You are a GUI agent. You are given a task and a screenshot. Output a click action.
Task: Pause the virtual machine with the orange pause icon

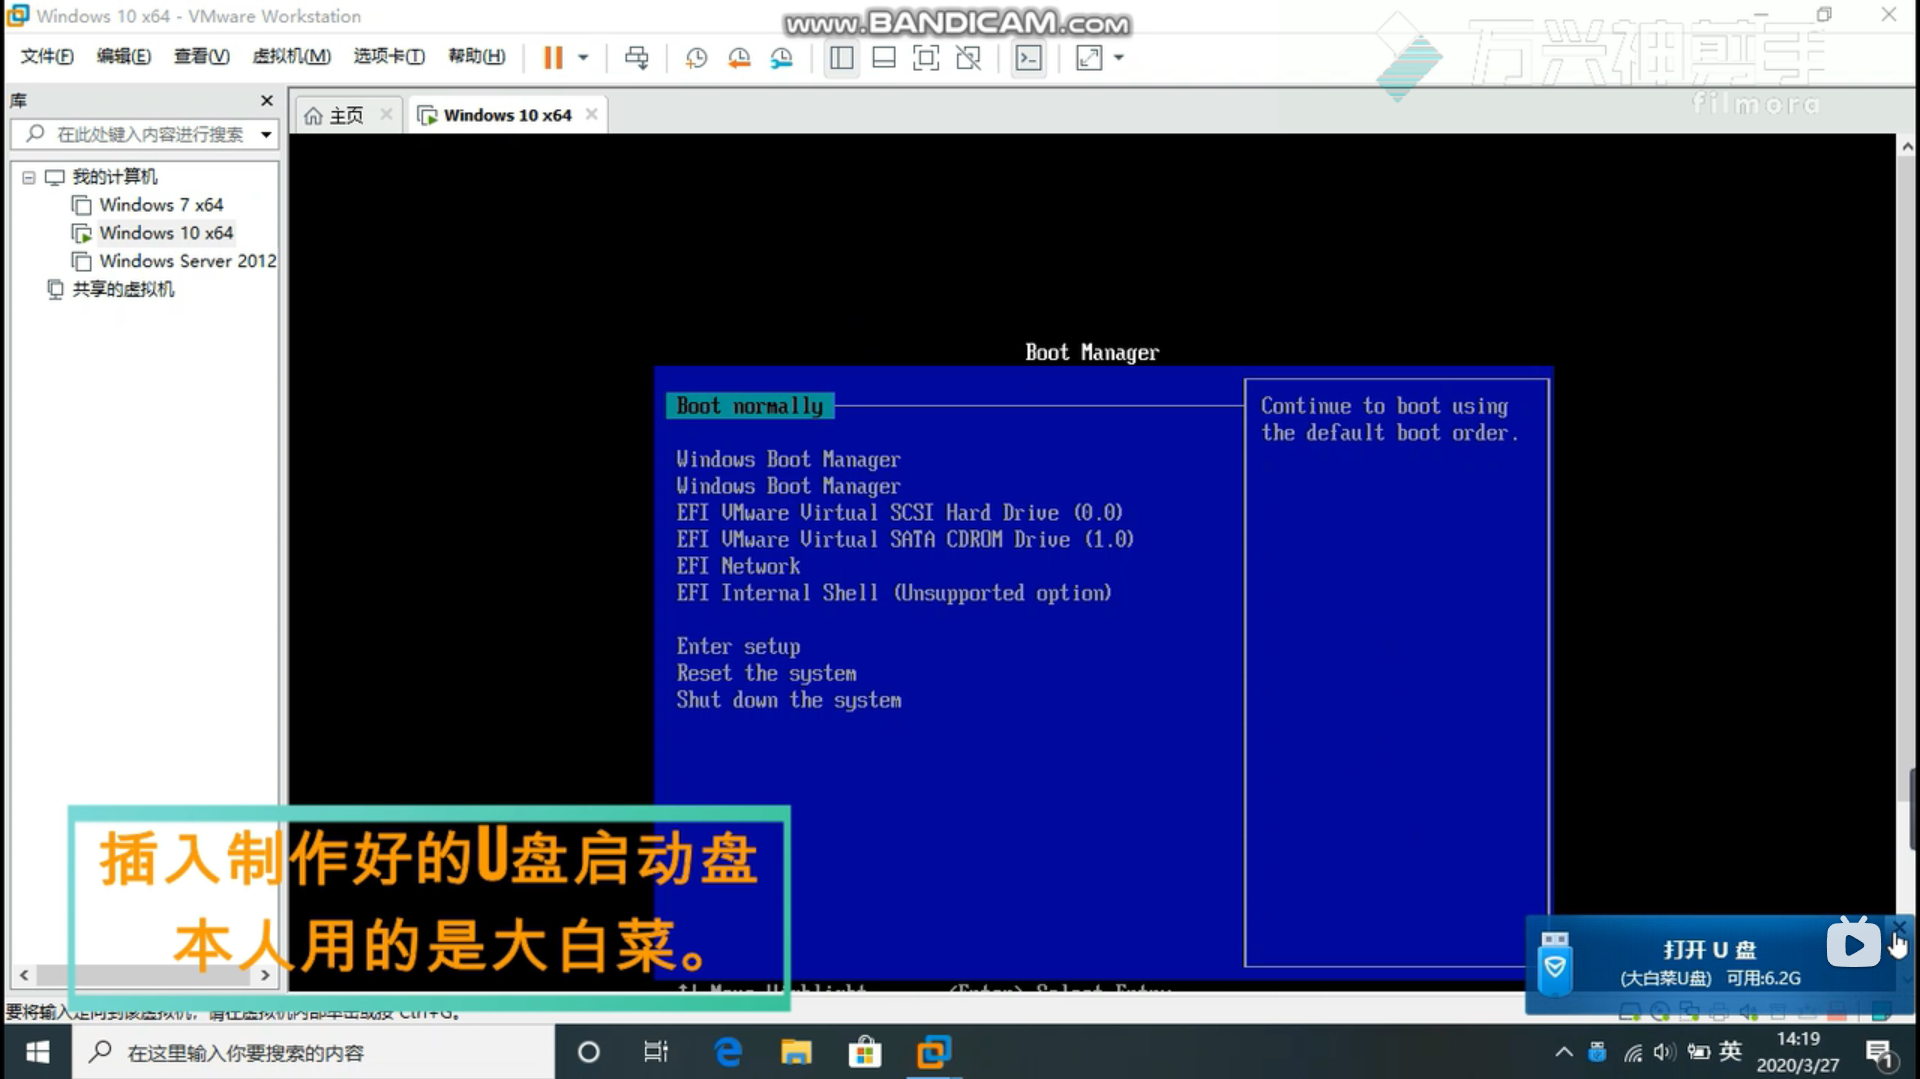tap(553, 58)
